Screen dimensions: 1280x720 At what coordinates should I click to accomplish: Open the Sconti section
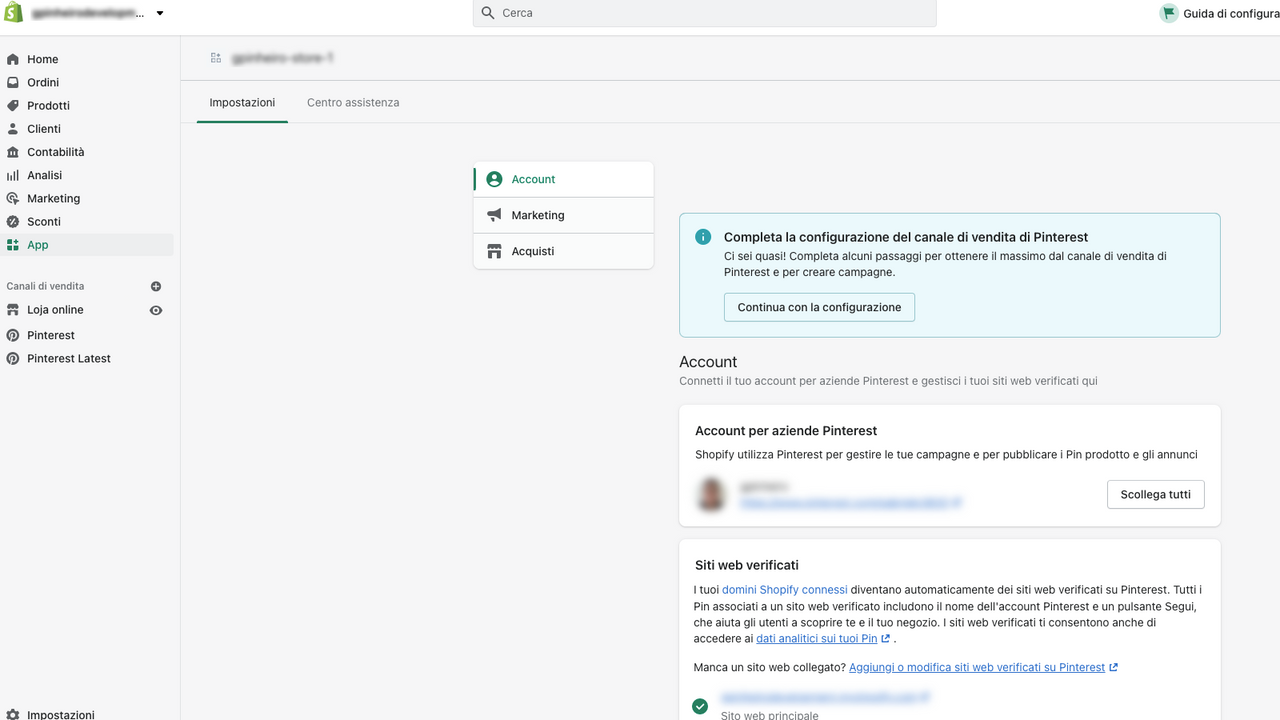tap(44, 221)
